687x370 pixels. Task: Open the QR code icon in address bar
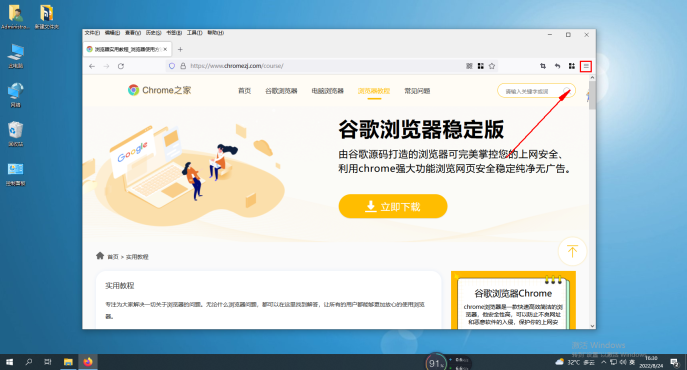pos(469,66)
